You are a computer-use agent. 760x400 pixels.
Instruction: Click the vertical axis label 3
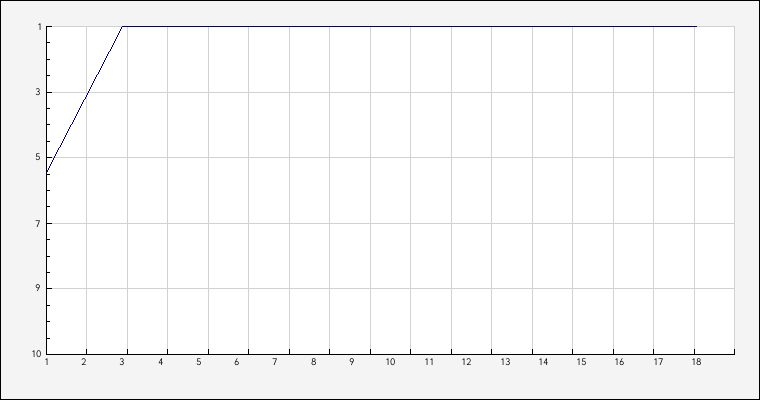[38, 92]
